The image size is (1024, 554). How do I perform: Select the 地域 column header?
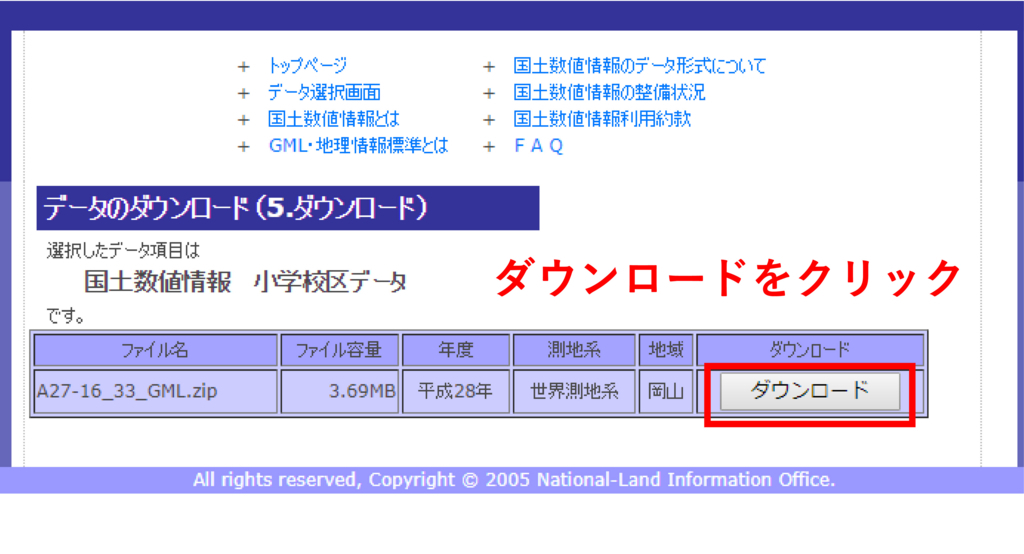click(x=665, y=350)
